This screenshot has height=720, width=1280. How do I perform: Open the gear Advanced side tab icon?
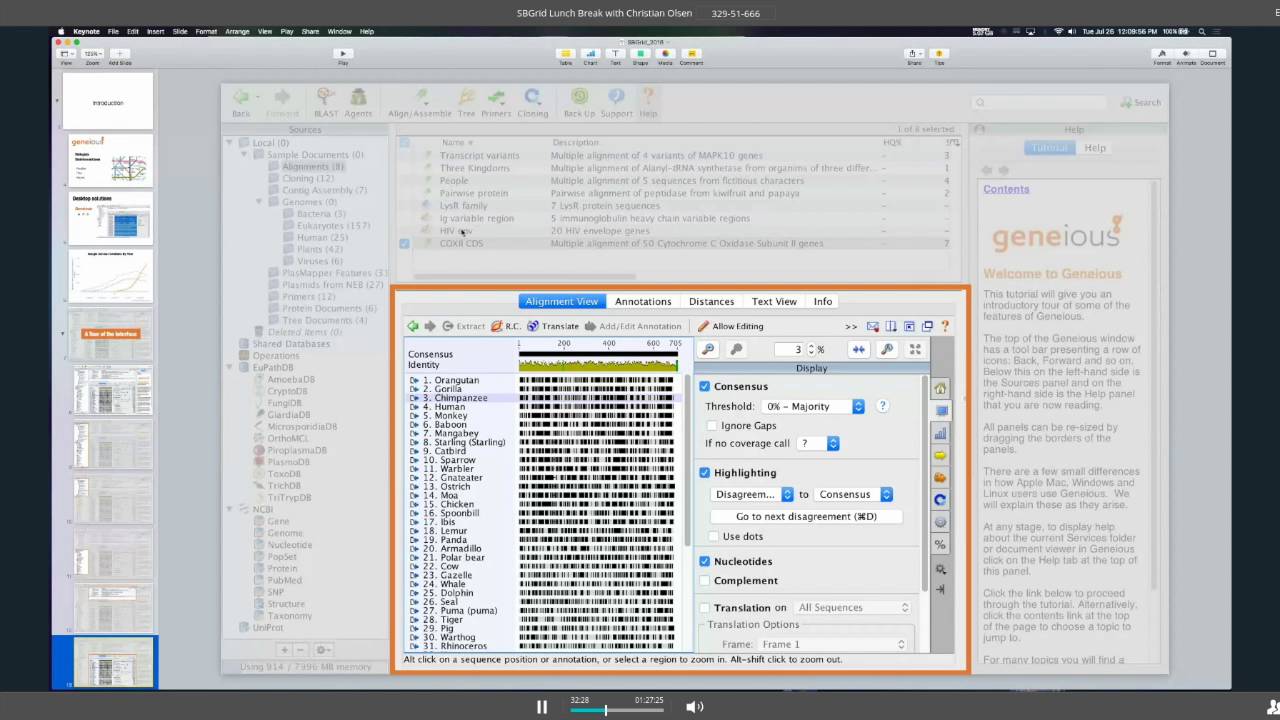pos(940,568)
